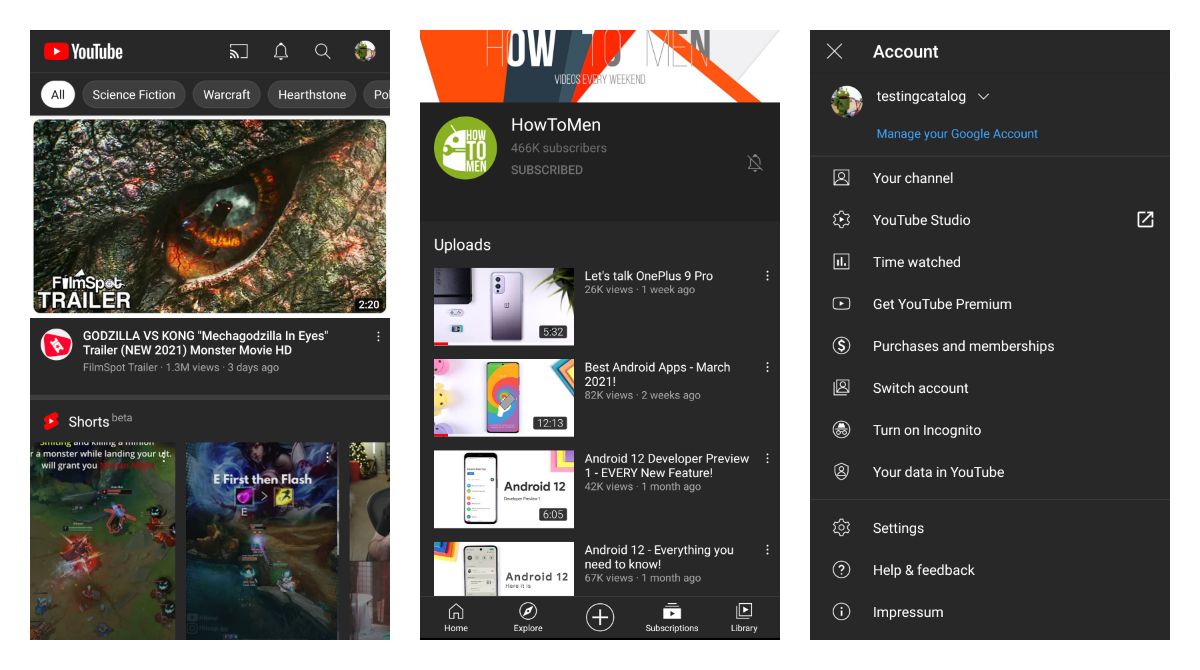
Task: Open external link icon beside YouTube Studio
Action: tap(1145, 220)
